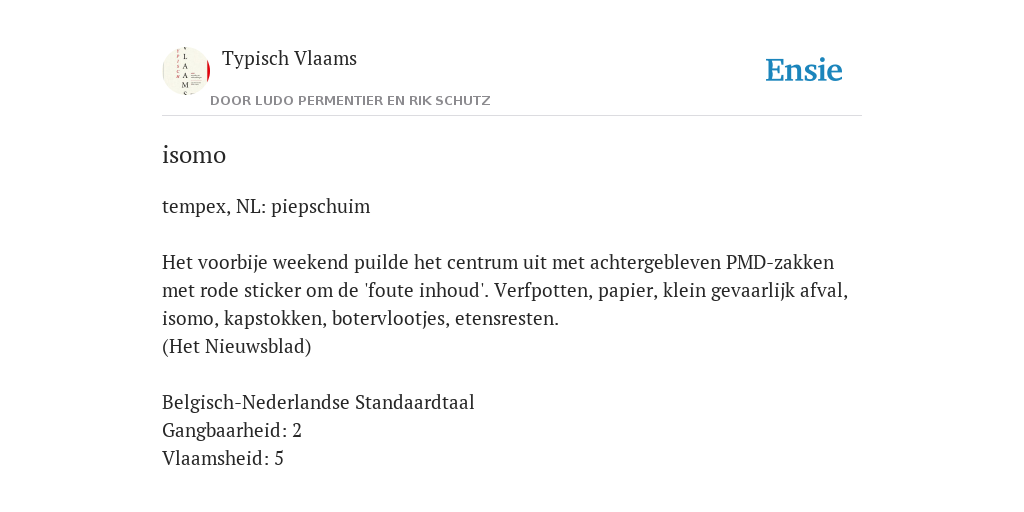Click the Typisch Vlaams title text

click(289, 59)
